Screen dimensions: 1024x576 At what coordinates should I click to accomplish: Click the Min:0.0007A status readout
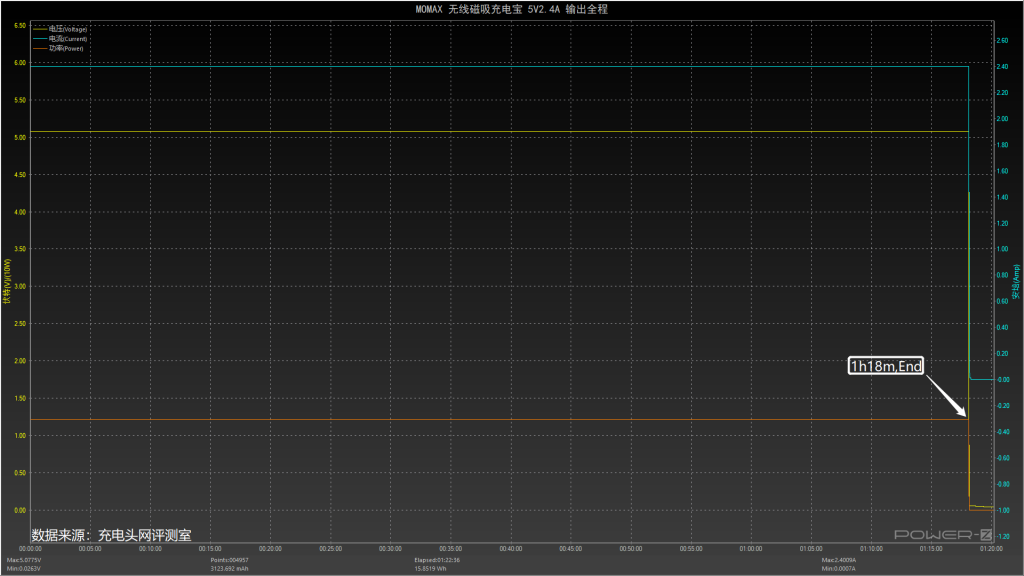[839, 569]
